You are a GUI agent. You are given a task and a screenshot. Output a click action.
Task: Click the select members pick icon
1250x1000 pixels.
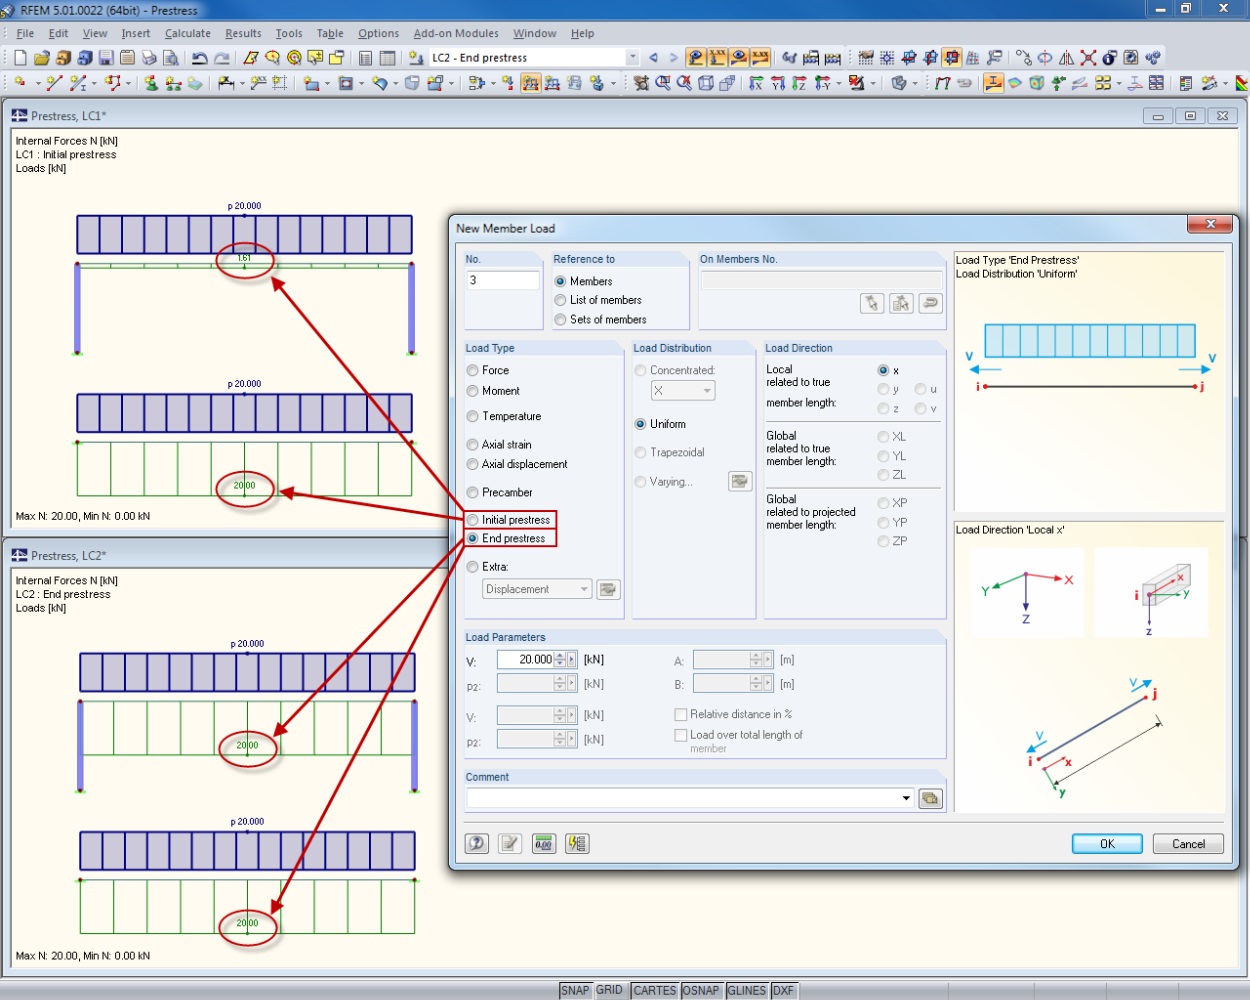pos(872,303)
